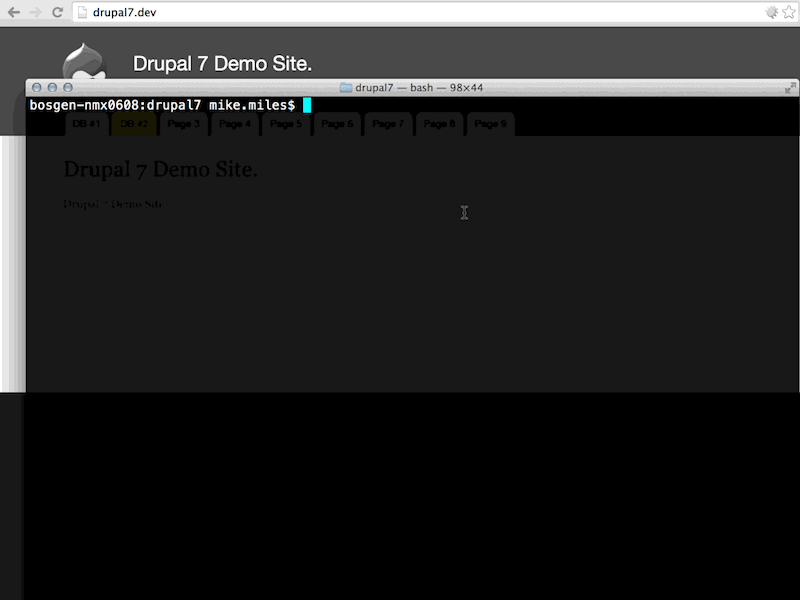Navigate forward using the forward arrow

click(x=35, y=12)
